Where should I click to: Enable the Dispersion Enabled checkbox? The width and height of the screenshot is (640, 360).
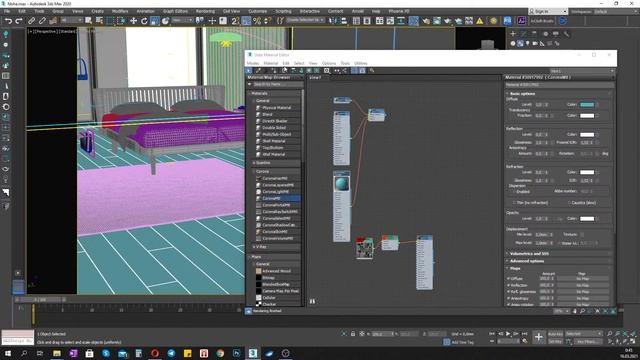[x=514, y=191]
